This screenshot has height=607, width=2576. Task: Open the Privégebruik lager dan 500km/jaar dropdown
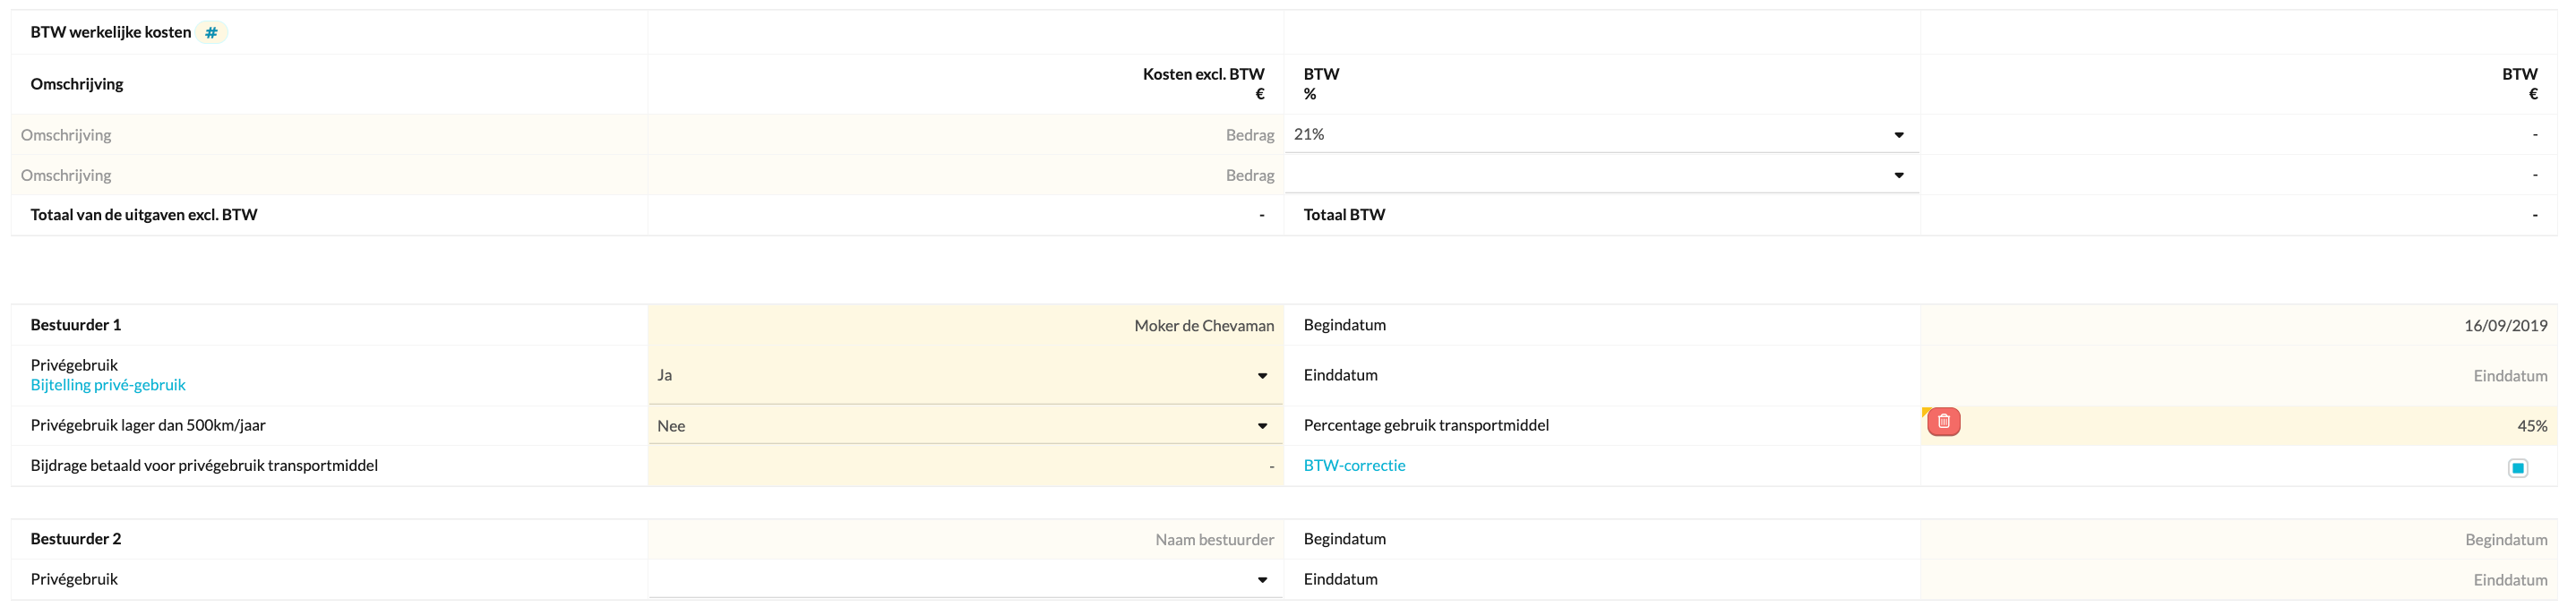(x=965, y=426)
